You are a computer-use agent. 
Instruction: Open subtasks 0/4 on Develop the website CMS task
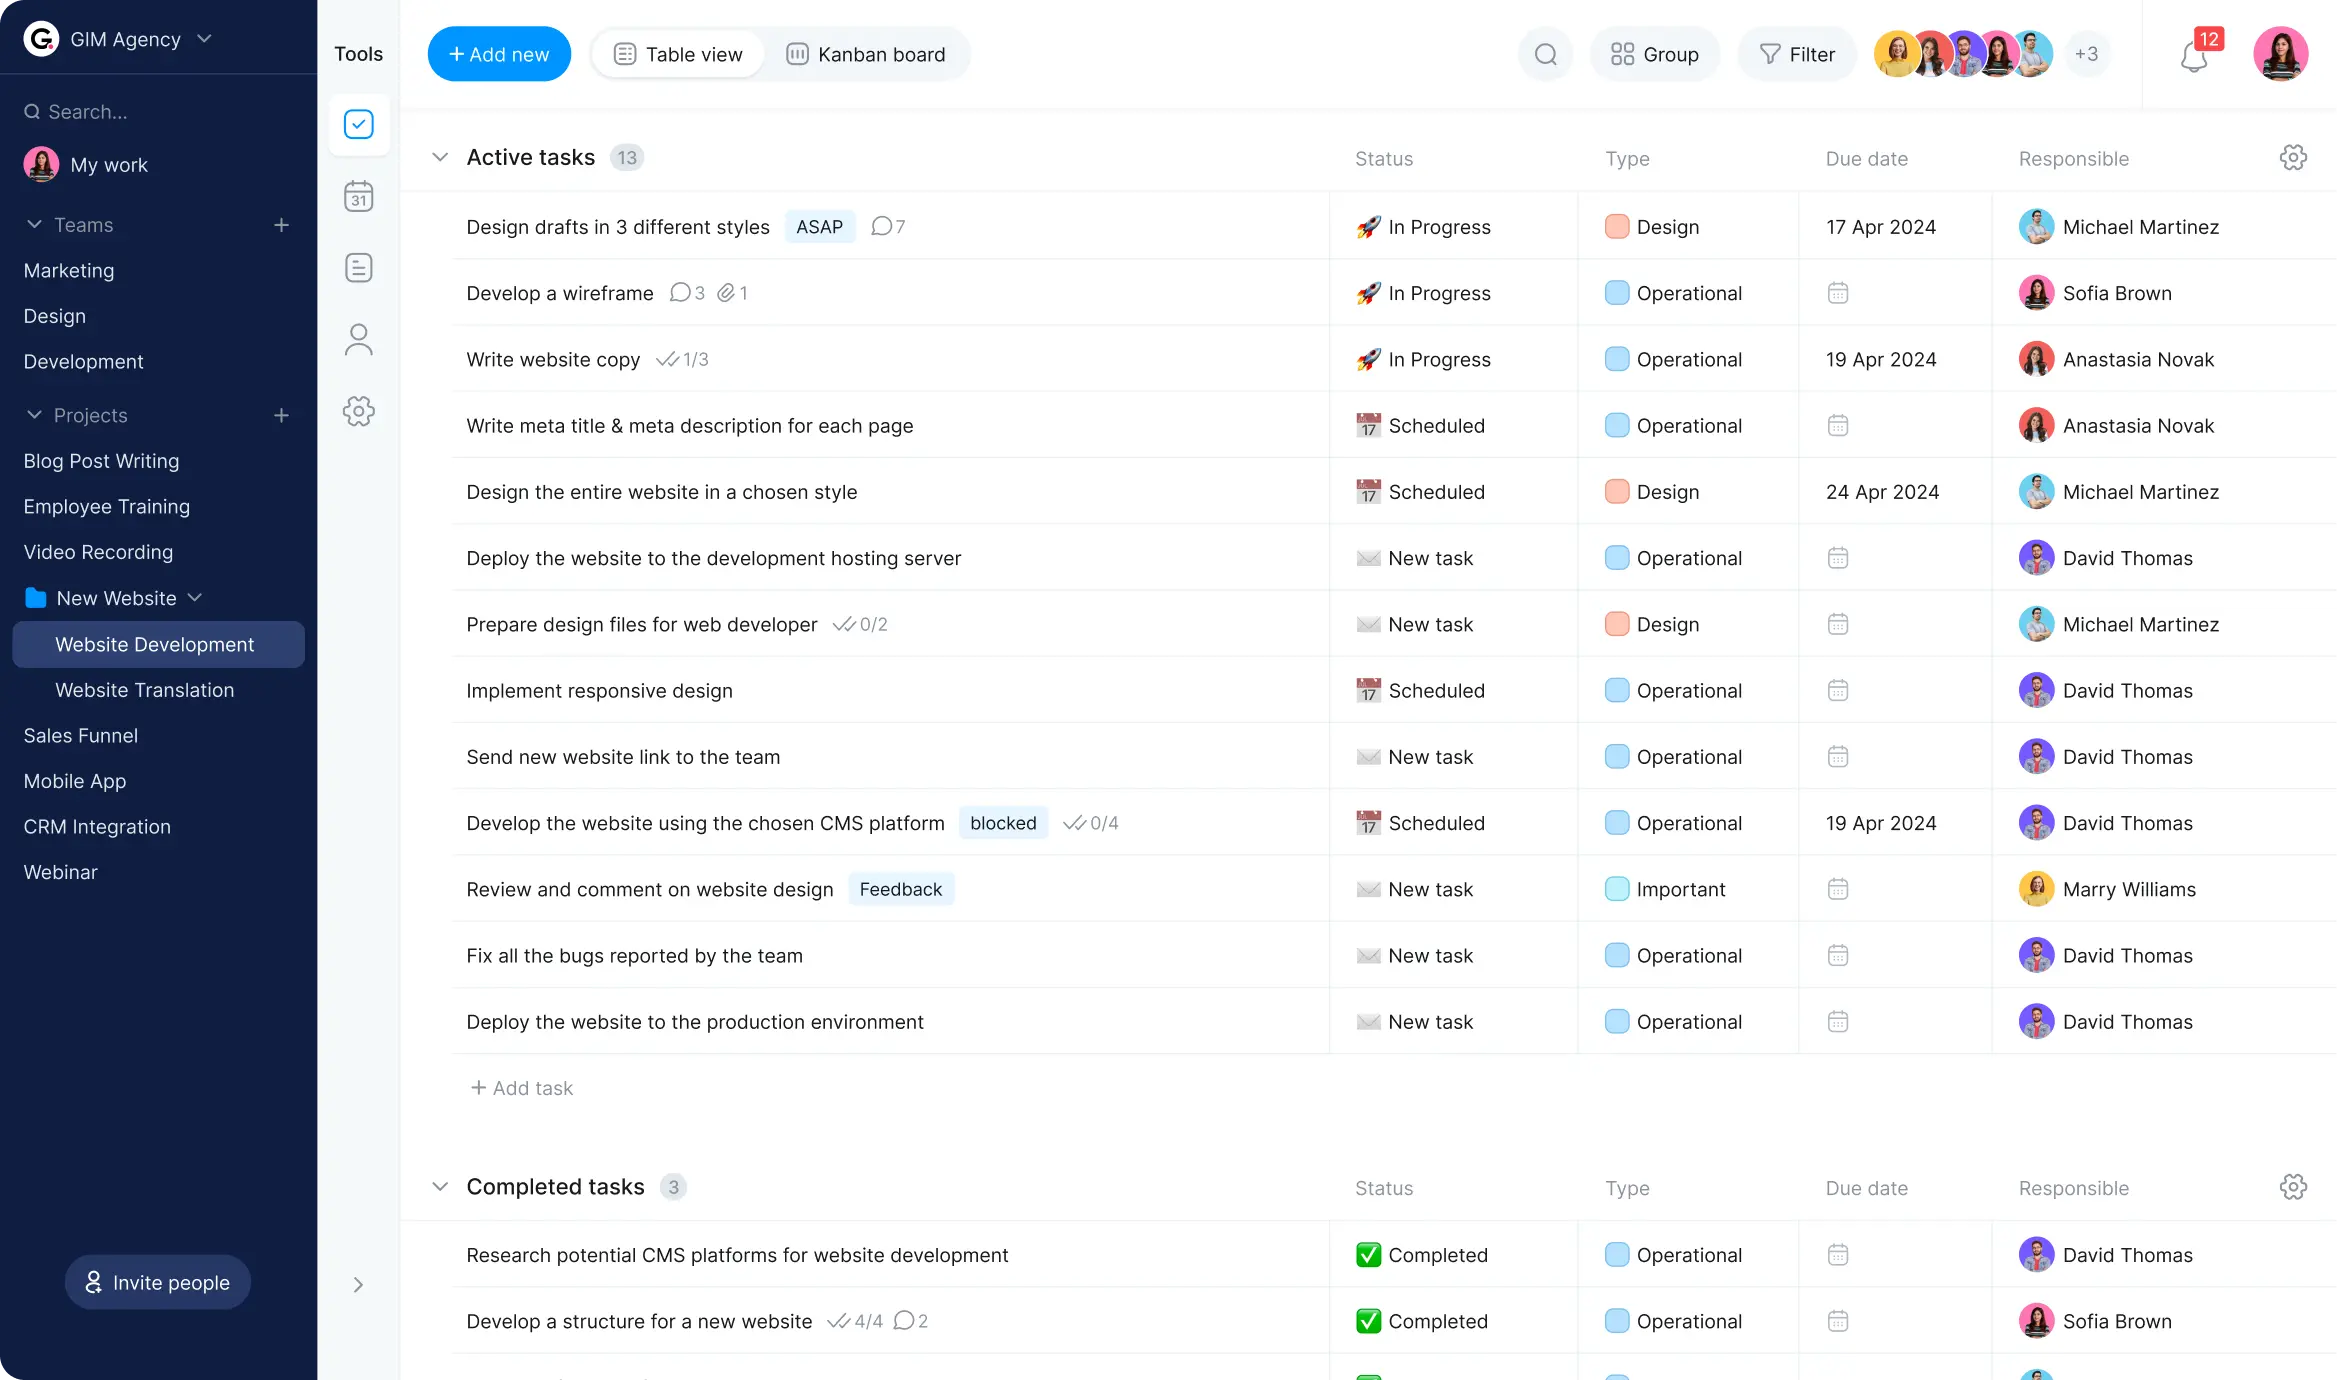1090,823
